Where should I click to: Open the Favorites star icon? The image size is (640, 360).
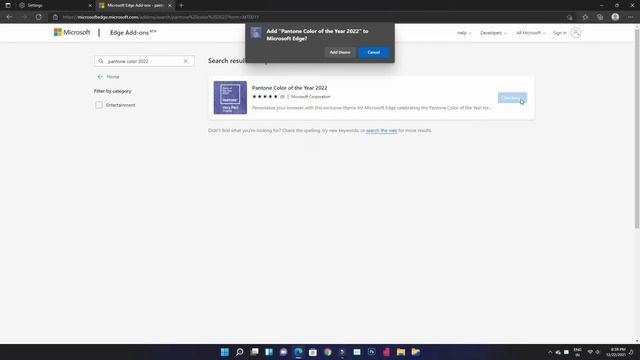click(585, 17)
